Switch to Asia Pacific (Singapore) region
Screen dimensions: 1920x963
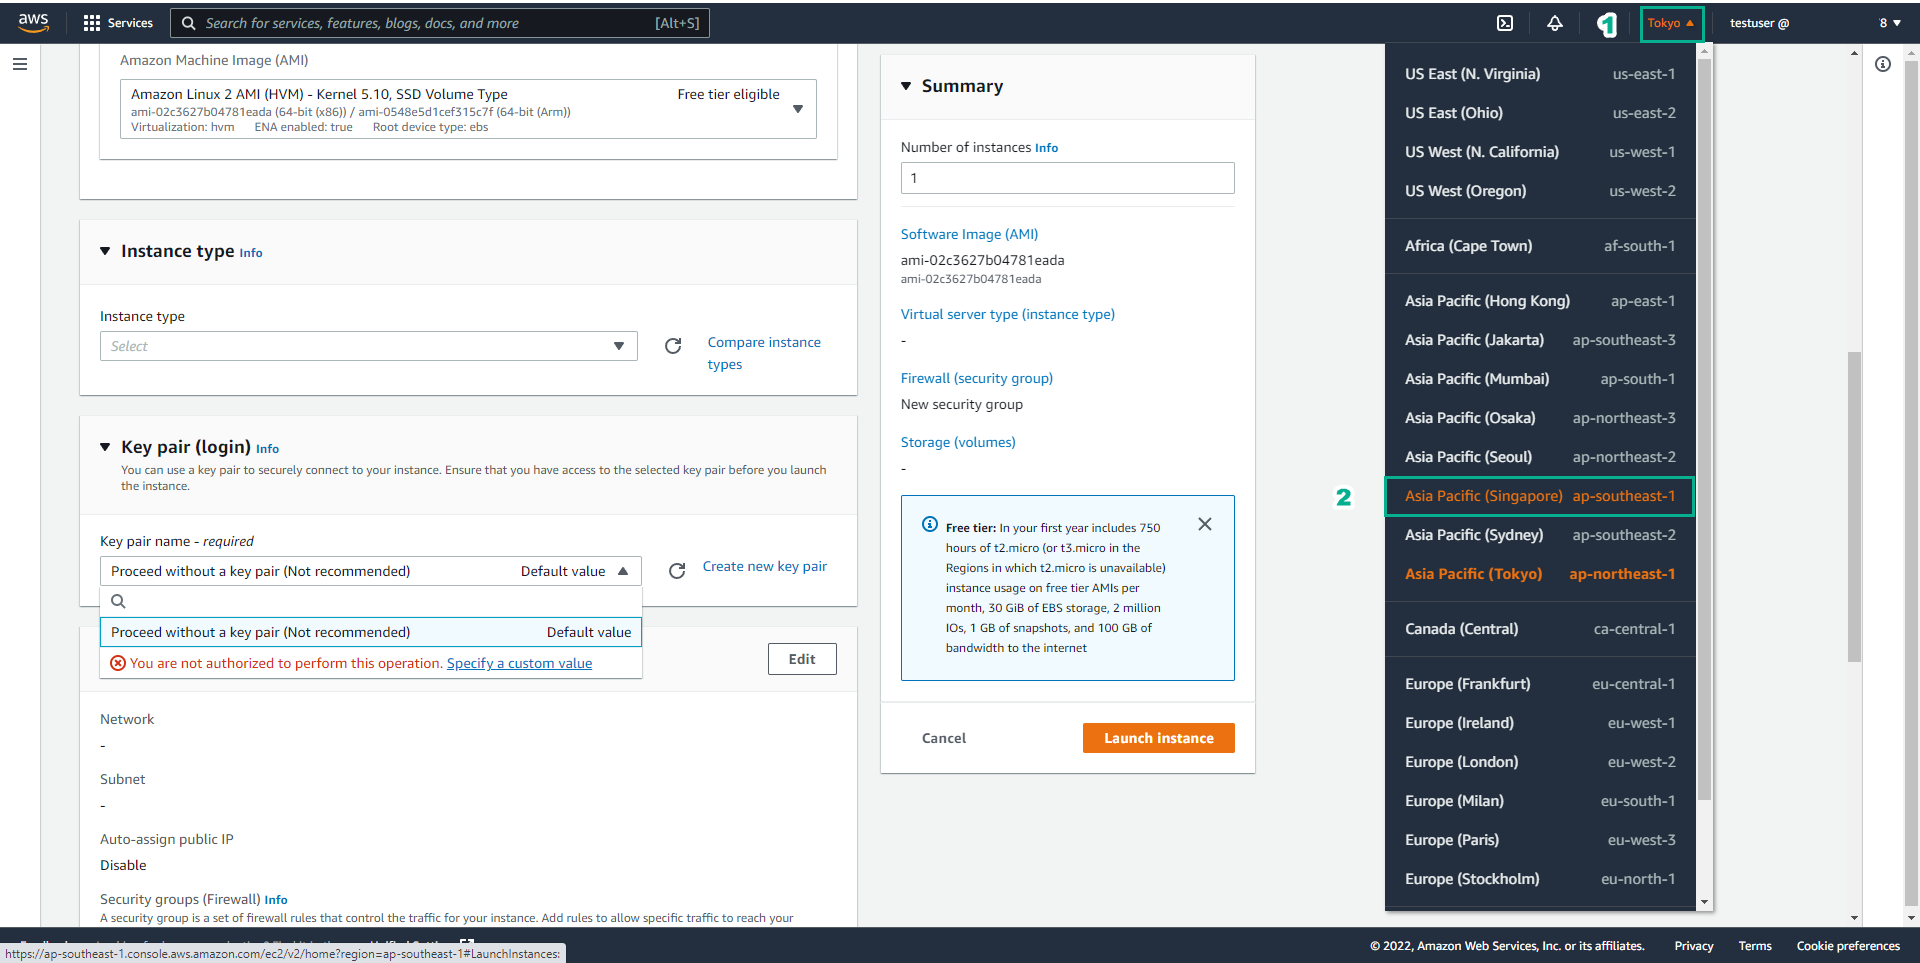point(1540,496)
